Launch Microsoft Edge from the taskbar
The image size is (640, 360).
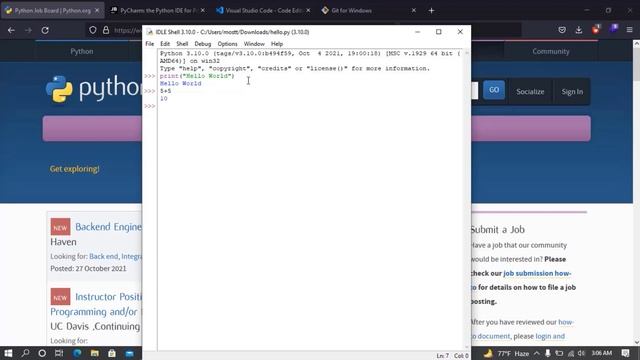[x=77, y=353]
